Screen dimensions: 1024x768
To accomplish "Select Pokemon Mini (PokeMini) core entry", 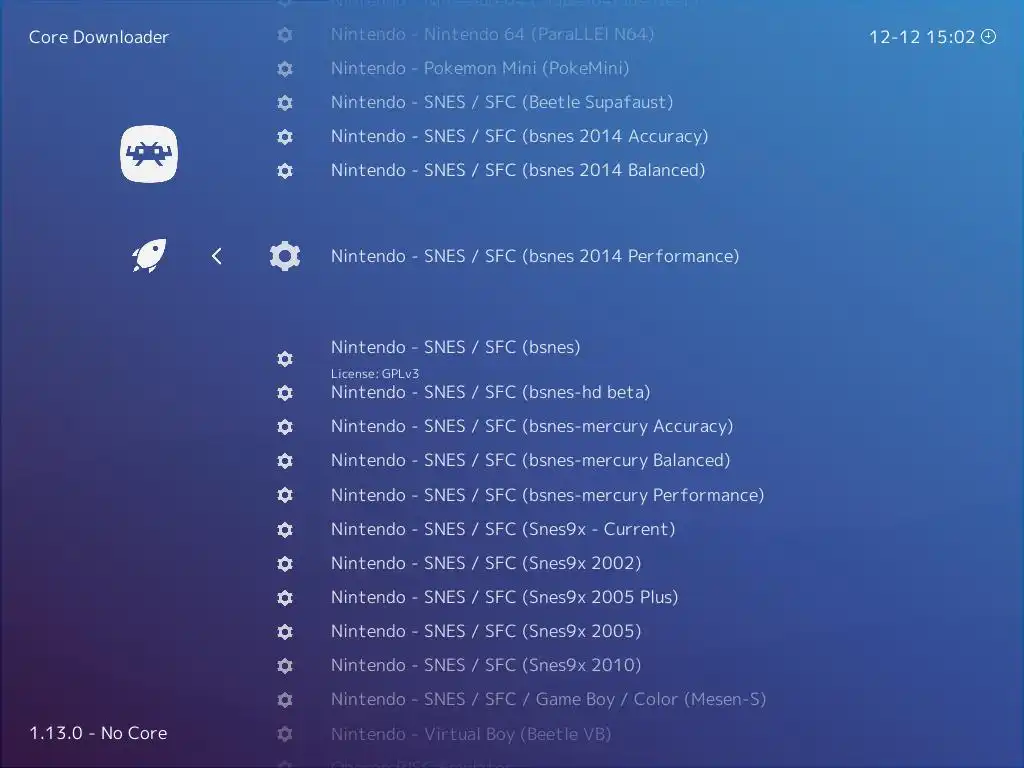I will click(480, 68).
